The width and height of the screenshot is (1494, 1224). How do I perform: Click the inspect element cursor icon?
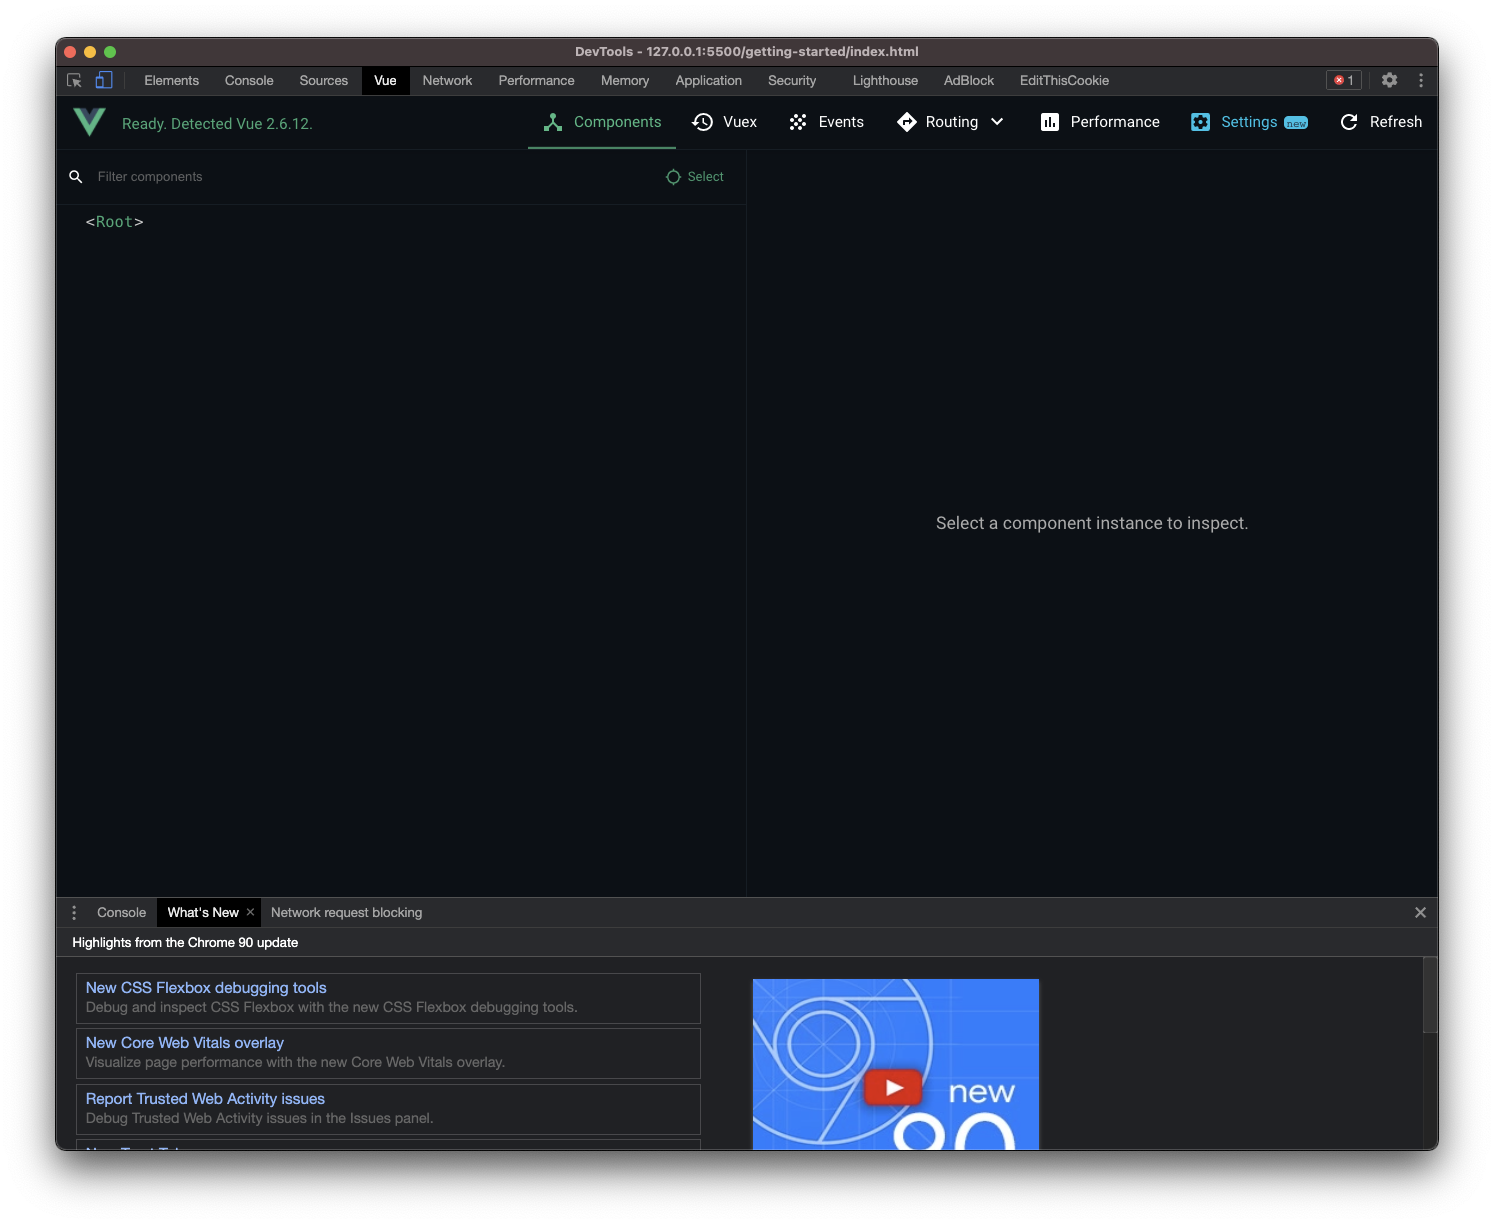point(74,81)
